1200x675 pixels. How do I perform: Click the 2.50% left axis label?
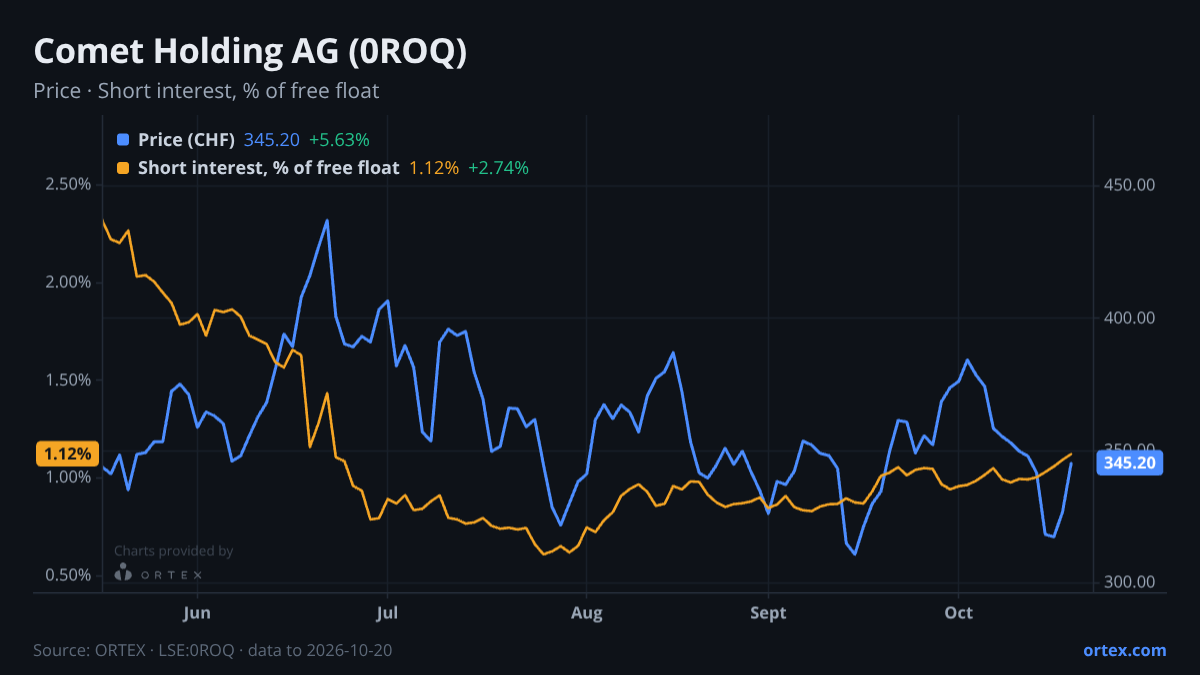(68, 185)
